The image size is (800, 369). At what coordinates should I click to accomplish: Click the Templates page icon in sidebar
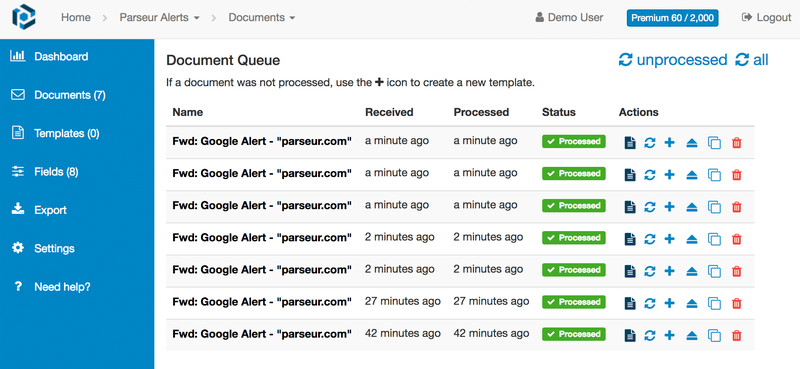[18, 133]
